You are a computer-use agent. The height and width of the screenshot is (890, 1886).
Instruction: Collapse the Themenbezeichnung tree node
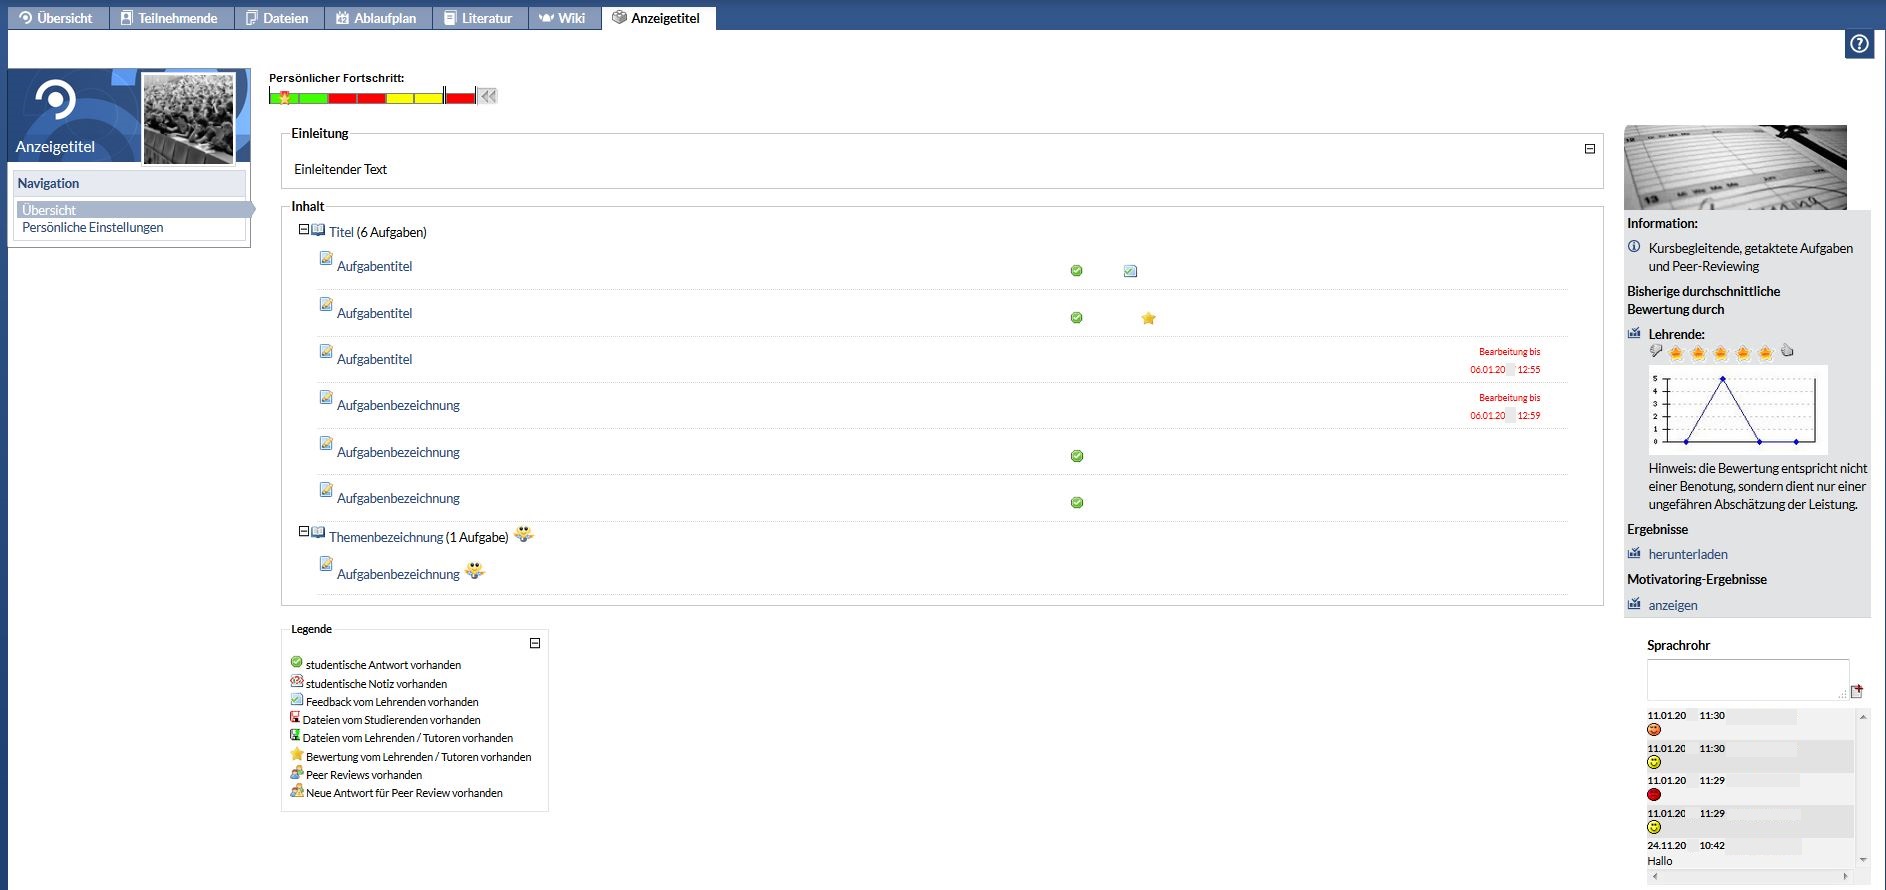[304, 532]
